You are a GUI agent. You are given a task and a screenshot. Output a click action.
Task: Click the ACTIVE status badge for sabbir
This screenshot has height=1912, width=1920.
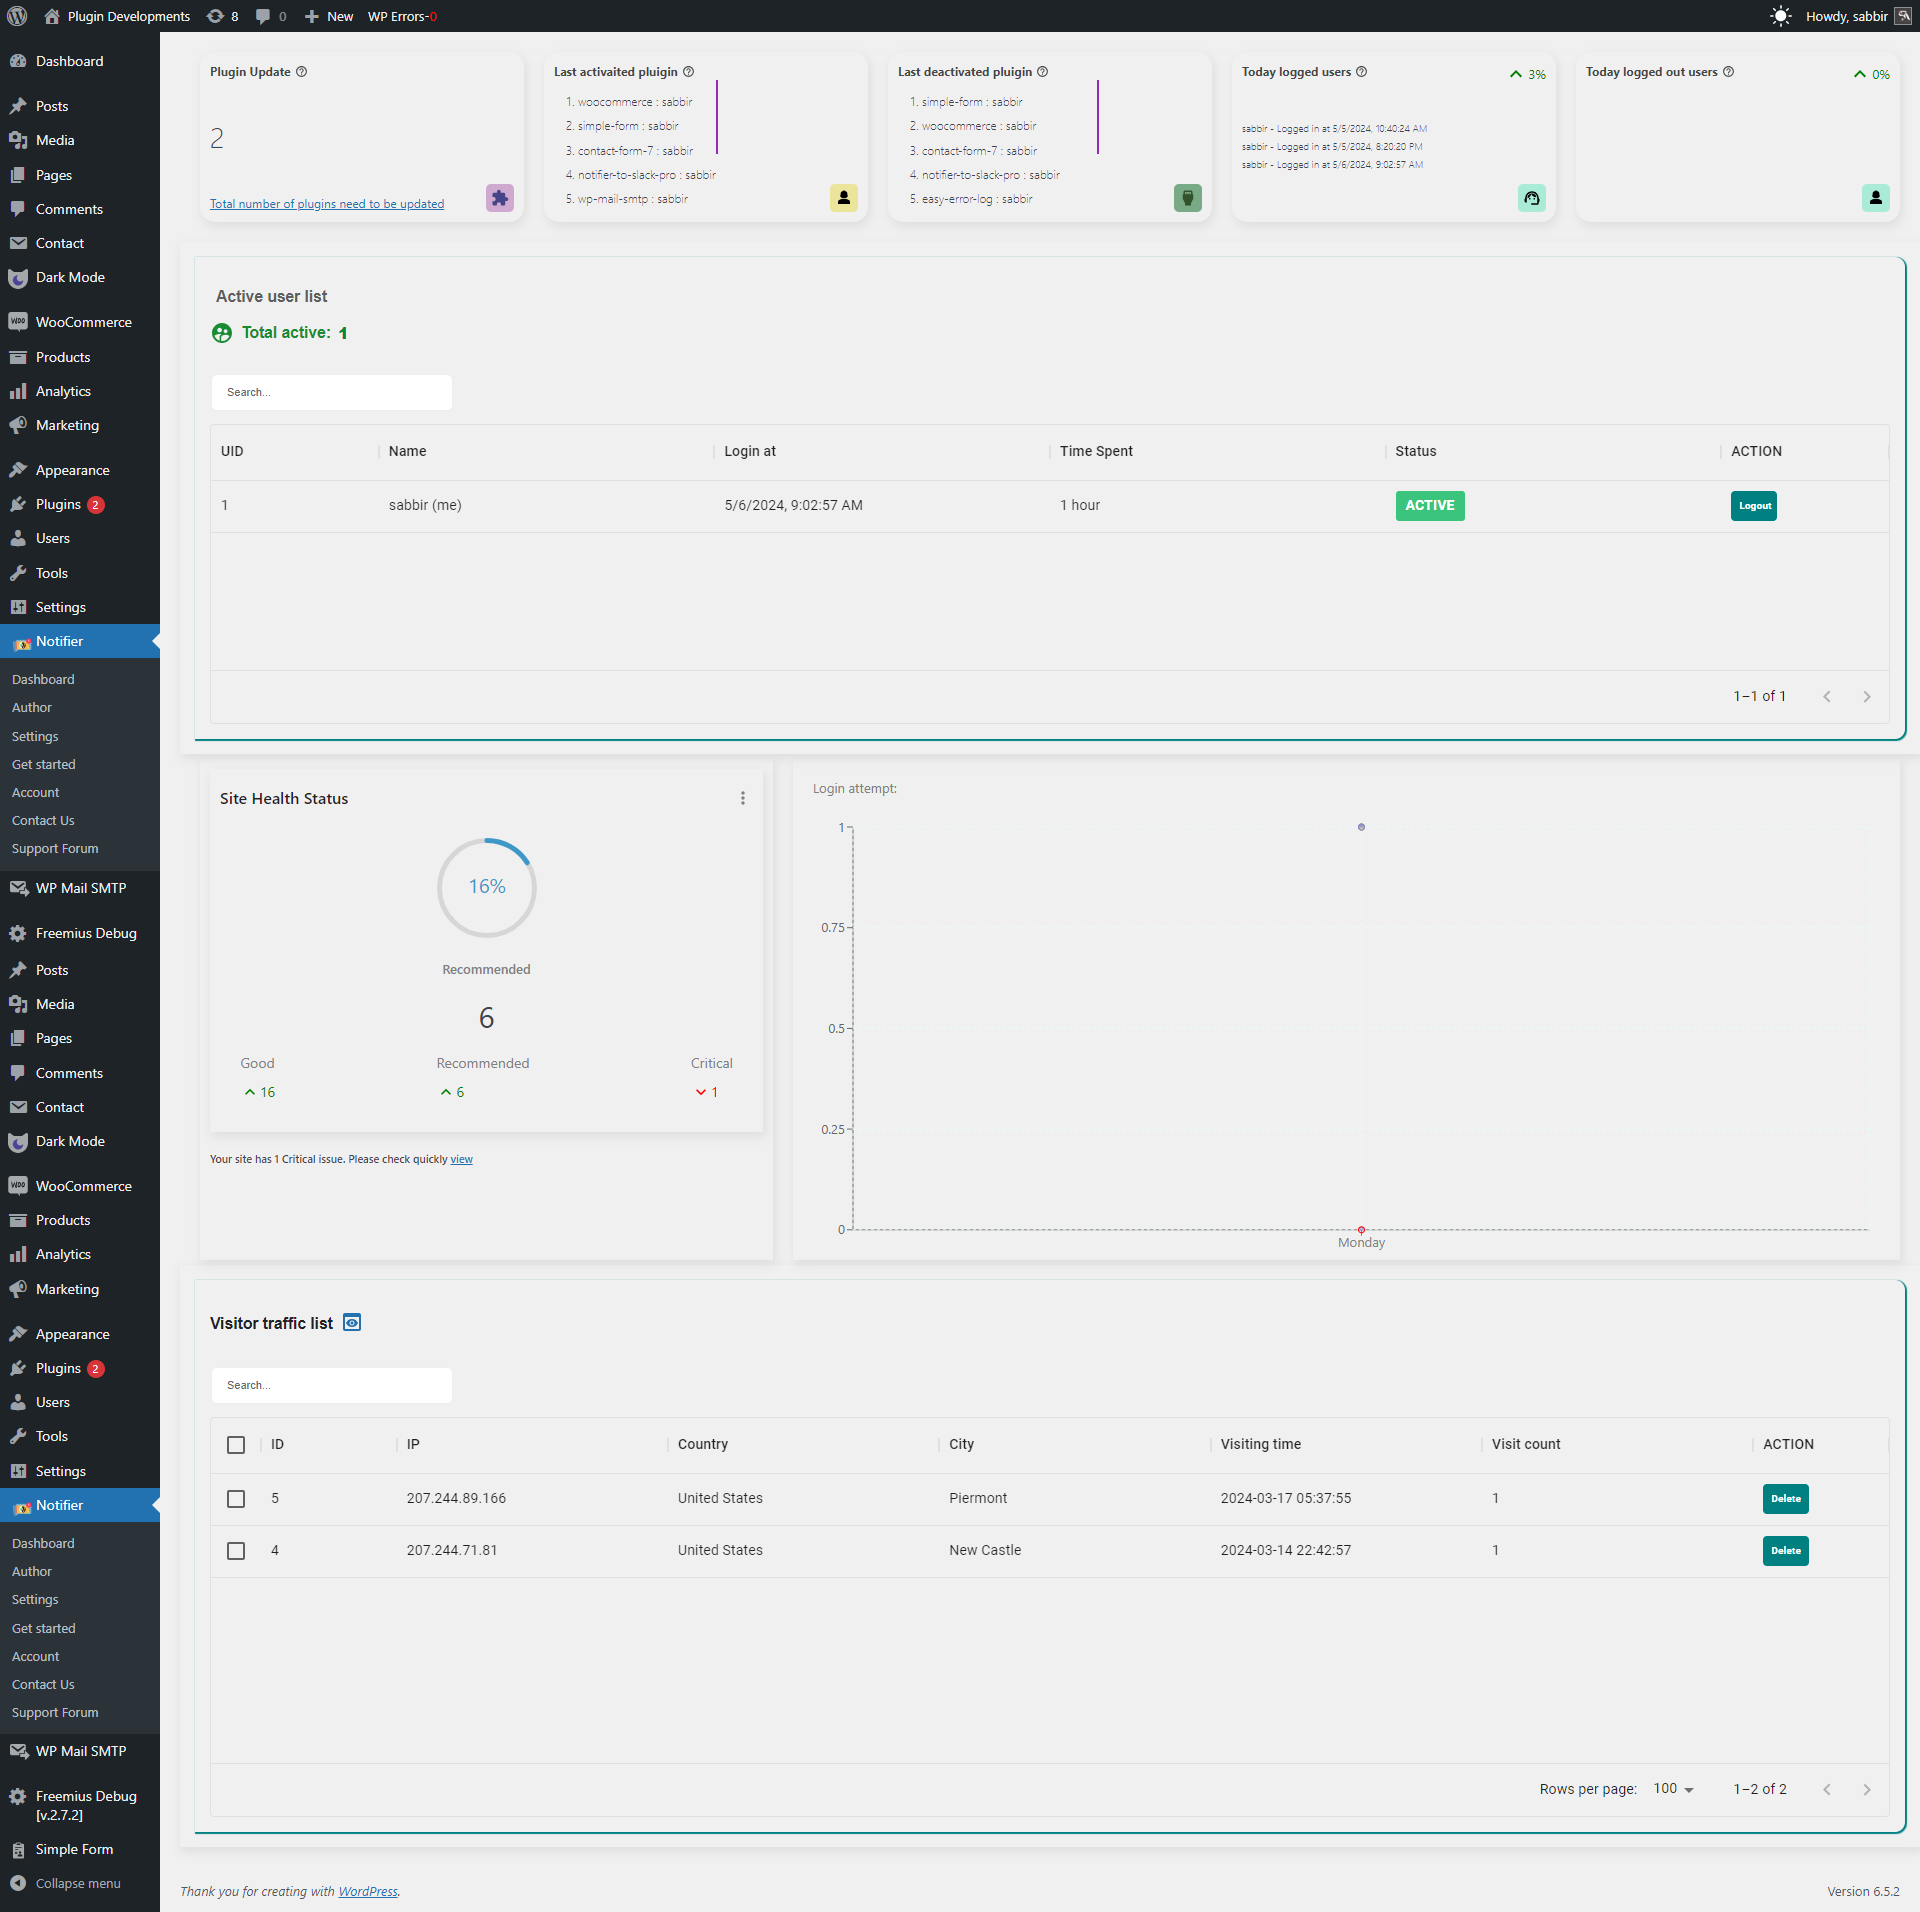[1430, 506]
